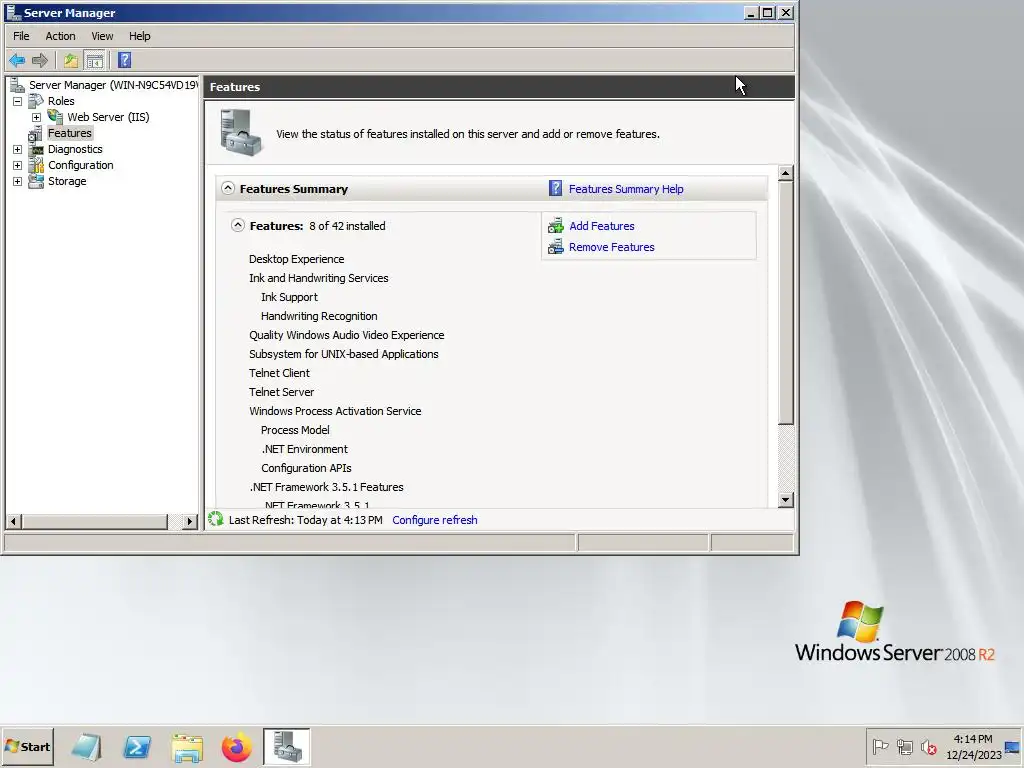This screenshot has width=1024, height=768.
Task: Click the Server Manager root node icon
Action: pos(18,85)
